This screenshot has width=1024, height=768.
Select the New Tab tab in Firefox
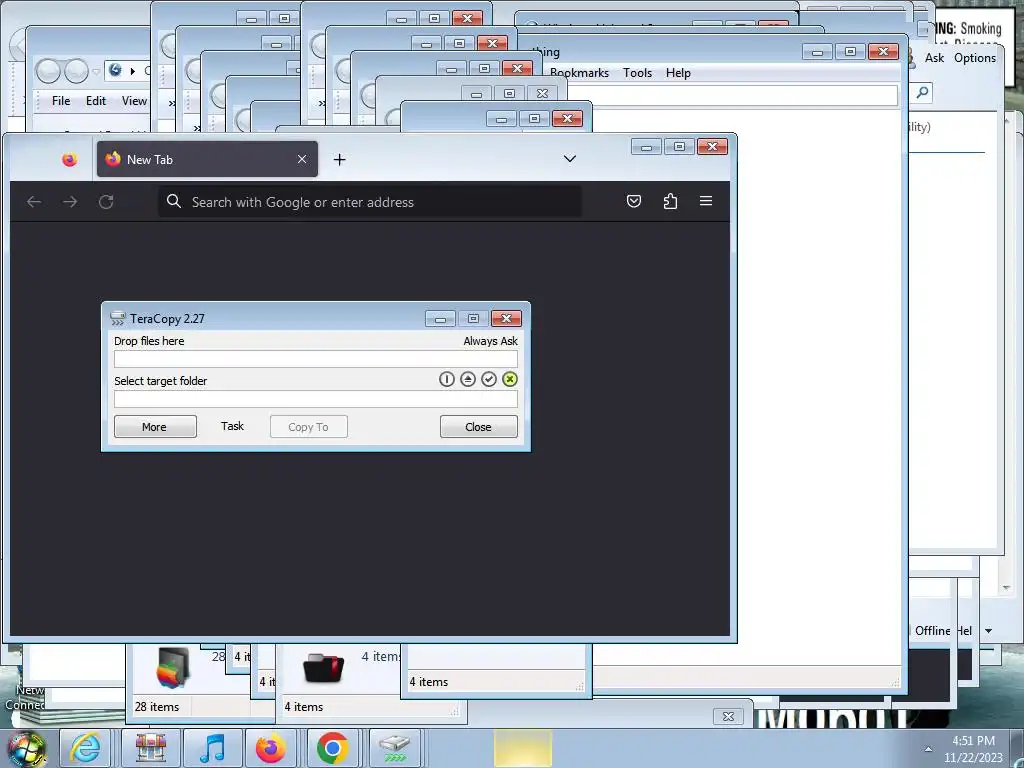coord(207,159)
